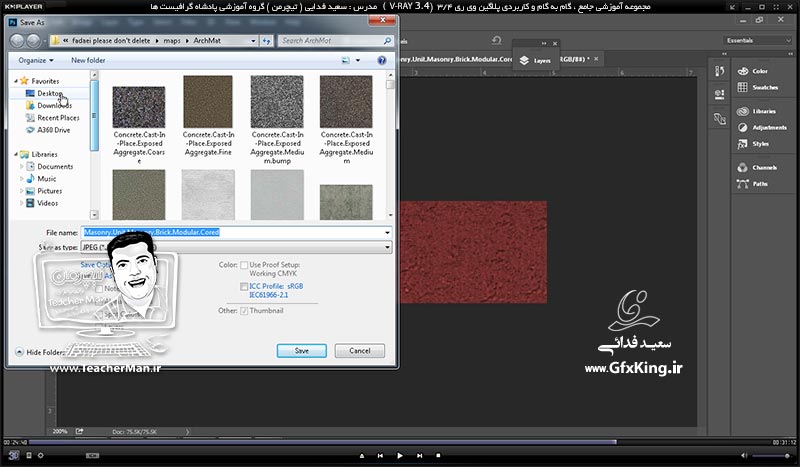
Task: Open the Adjustments panel icon
Action: 743,128
